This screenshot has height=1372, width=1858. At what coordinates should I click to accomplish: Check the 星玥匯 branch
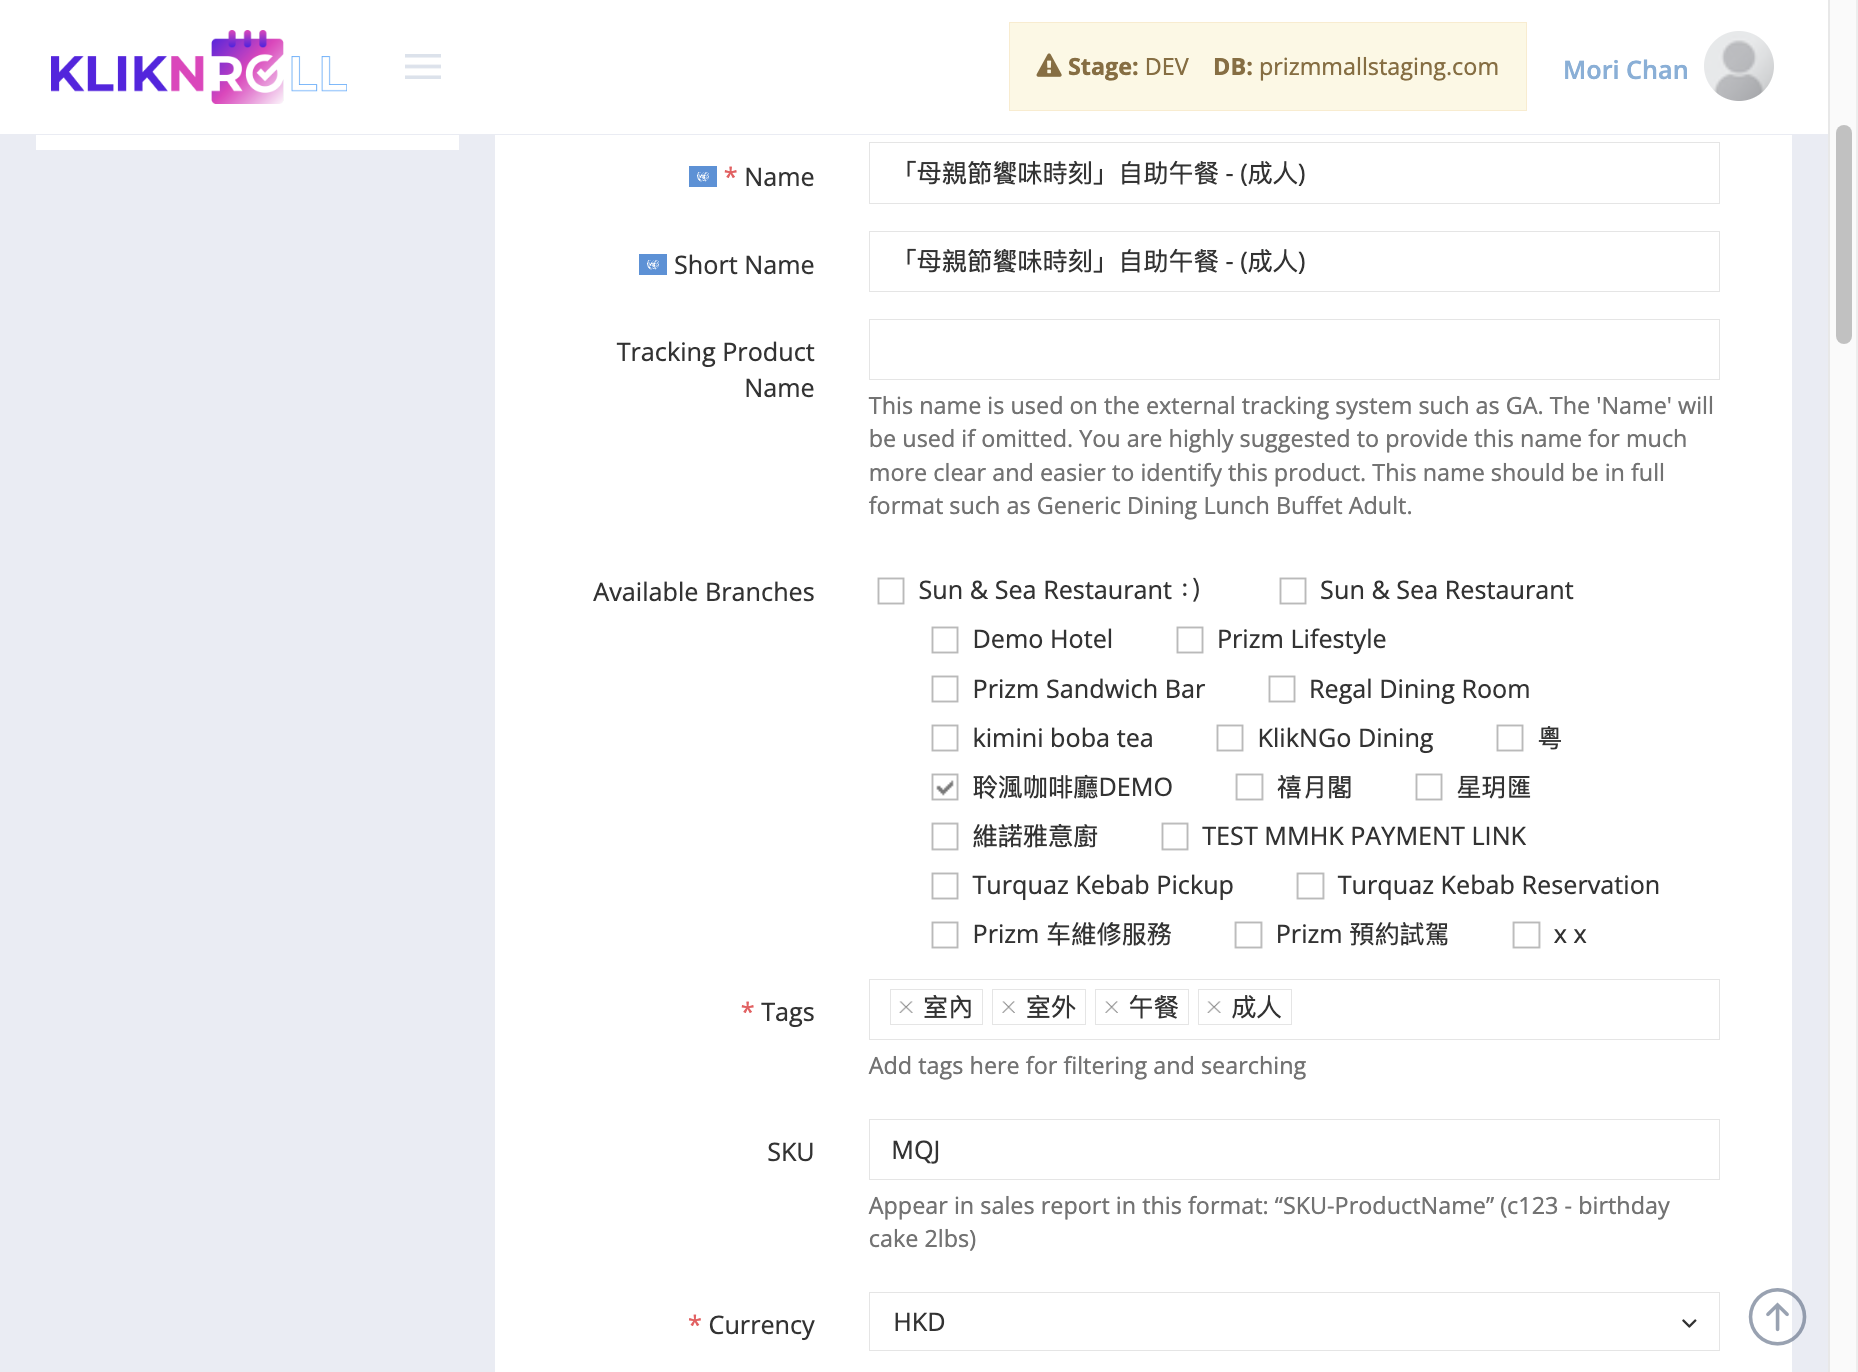1429,787
